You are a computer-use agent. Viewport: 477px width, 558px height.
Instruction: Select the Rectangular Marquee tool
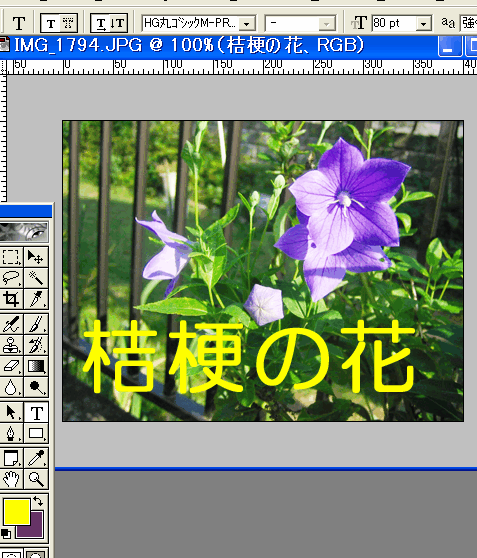coord(11,257)
